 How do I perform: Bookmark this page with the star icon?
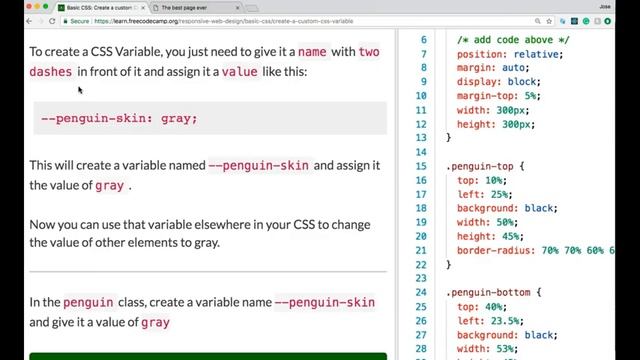[x=549, y=21]
